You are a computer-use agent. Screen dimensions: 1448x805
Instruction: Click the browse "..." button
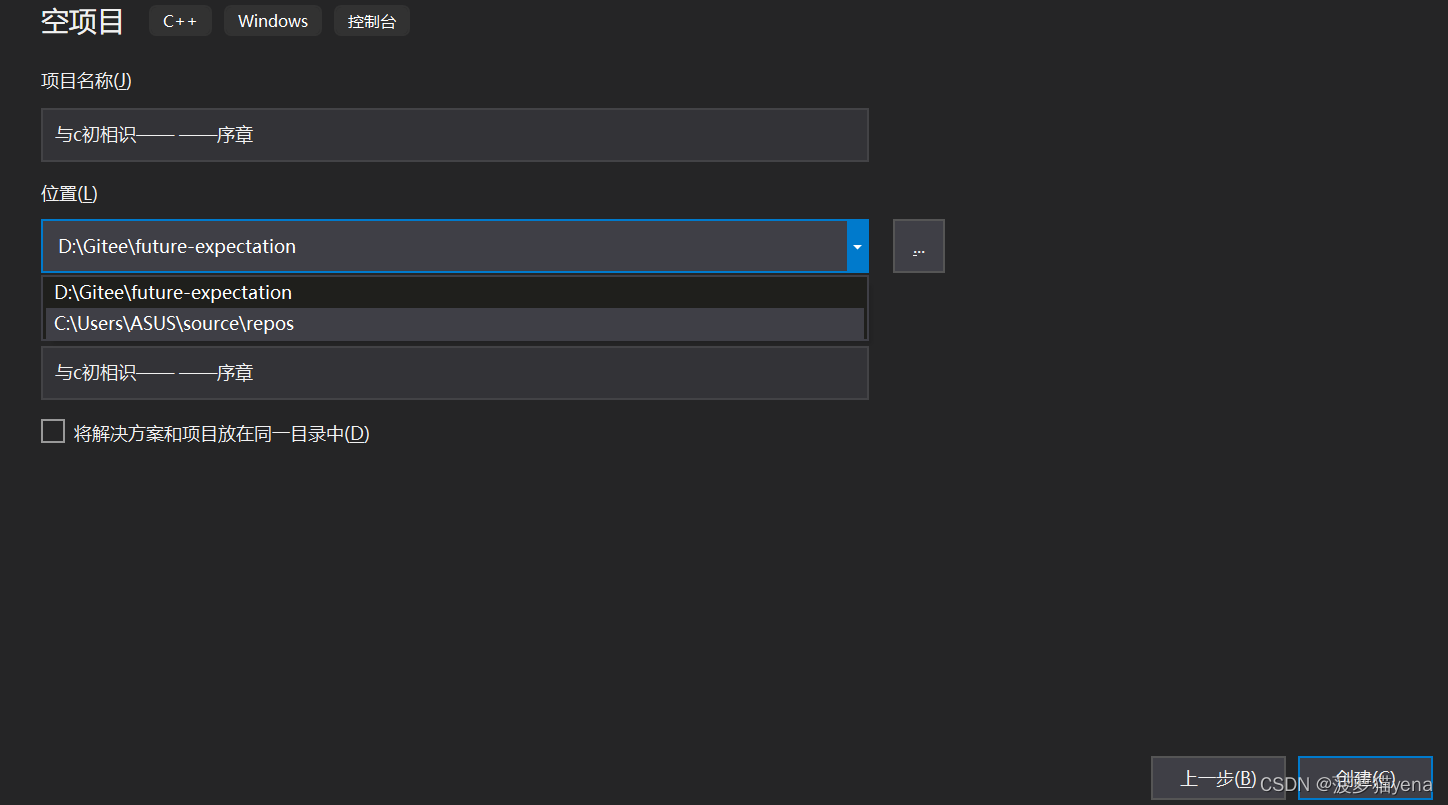coord(918,246)
